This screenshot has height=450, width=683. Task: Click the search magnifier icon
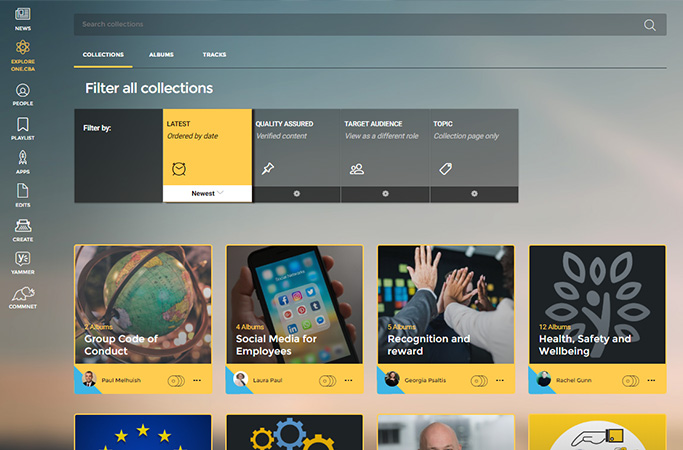coord(649,25)
